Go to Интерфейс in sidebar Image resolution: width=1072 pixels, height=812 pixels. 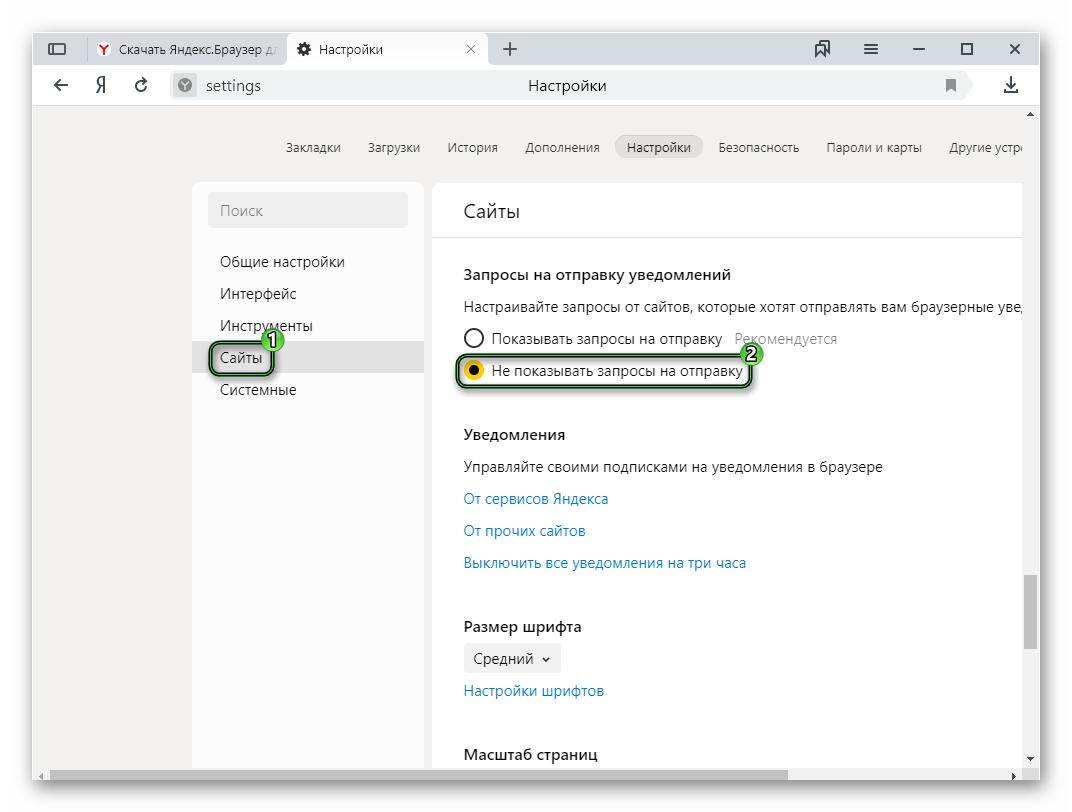[x=258, y=294]
